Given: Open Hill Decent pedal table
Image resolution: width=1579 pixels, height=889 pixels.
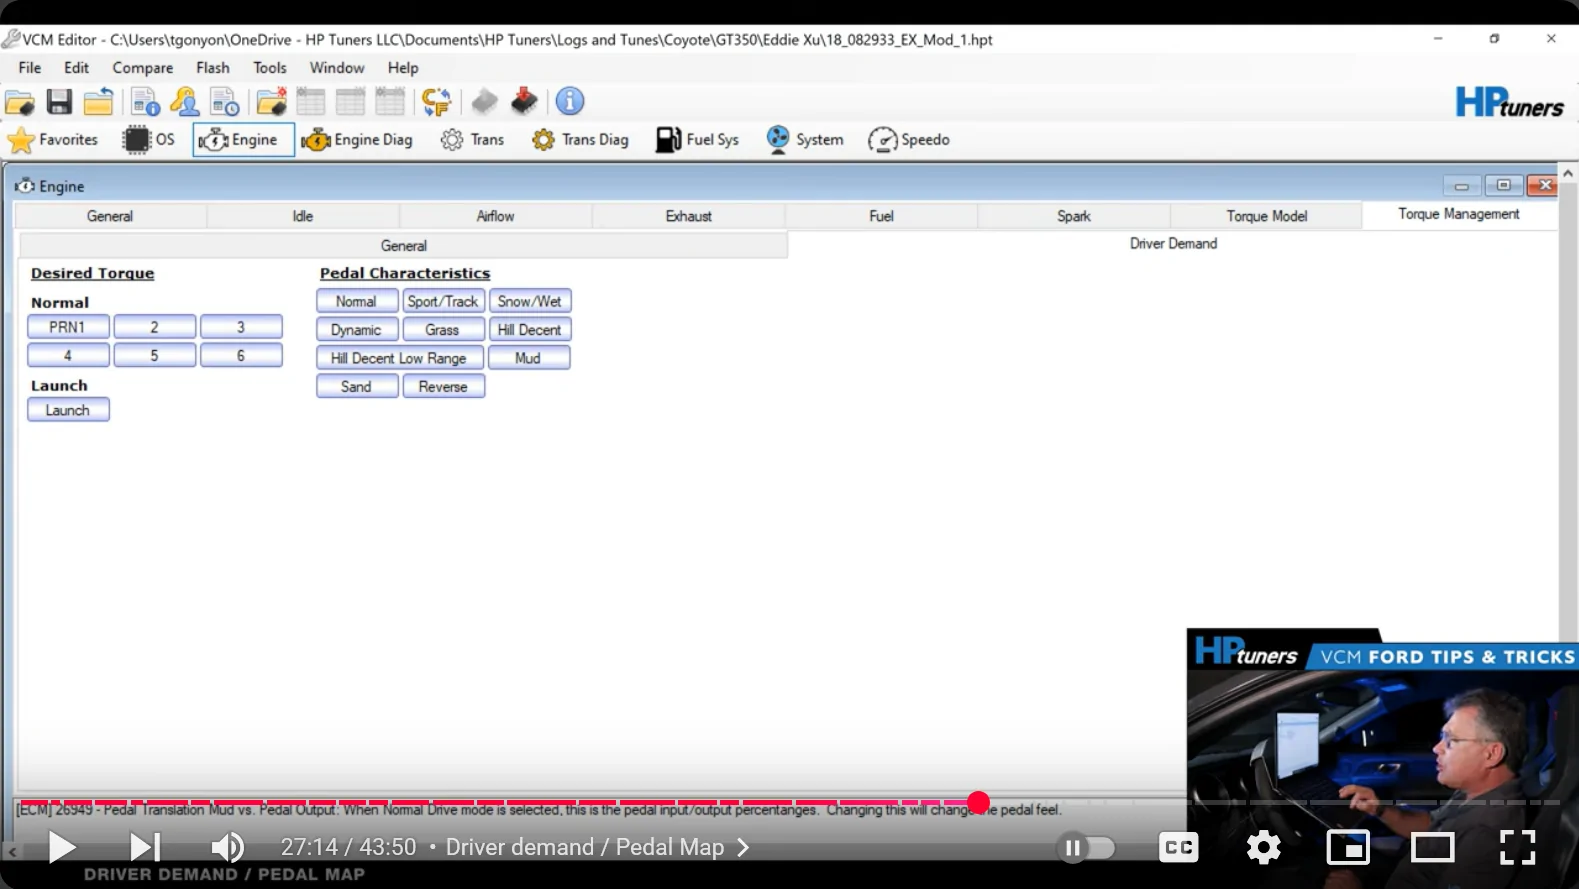Looking at the screenshot, I should coord(530,330).
